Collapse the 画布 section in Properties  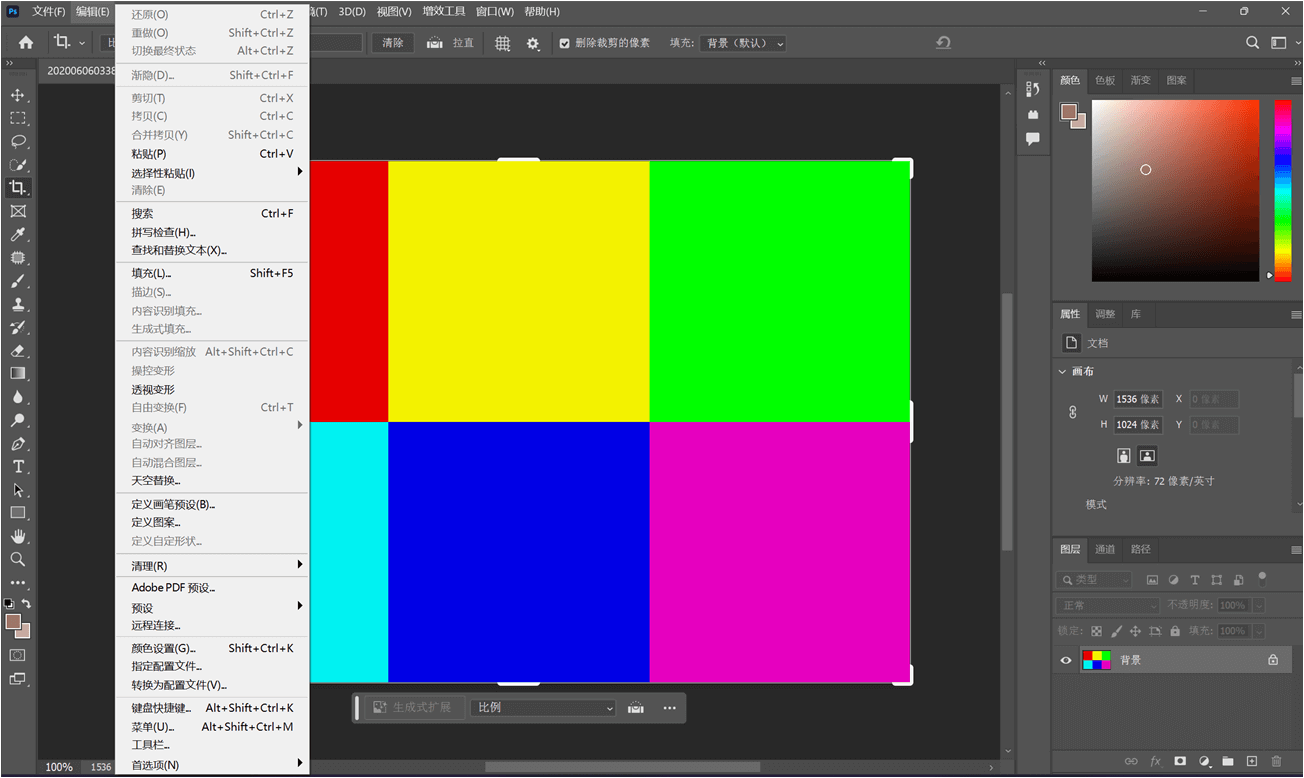point(1062,371)
